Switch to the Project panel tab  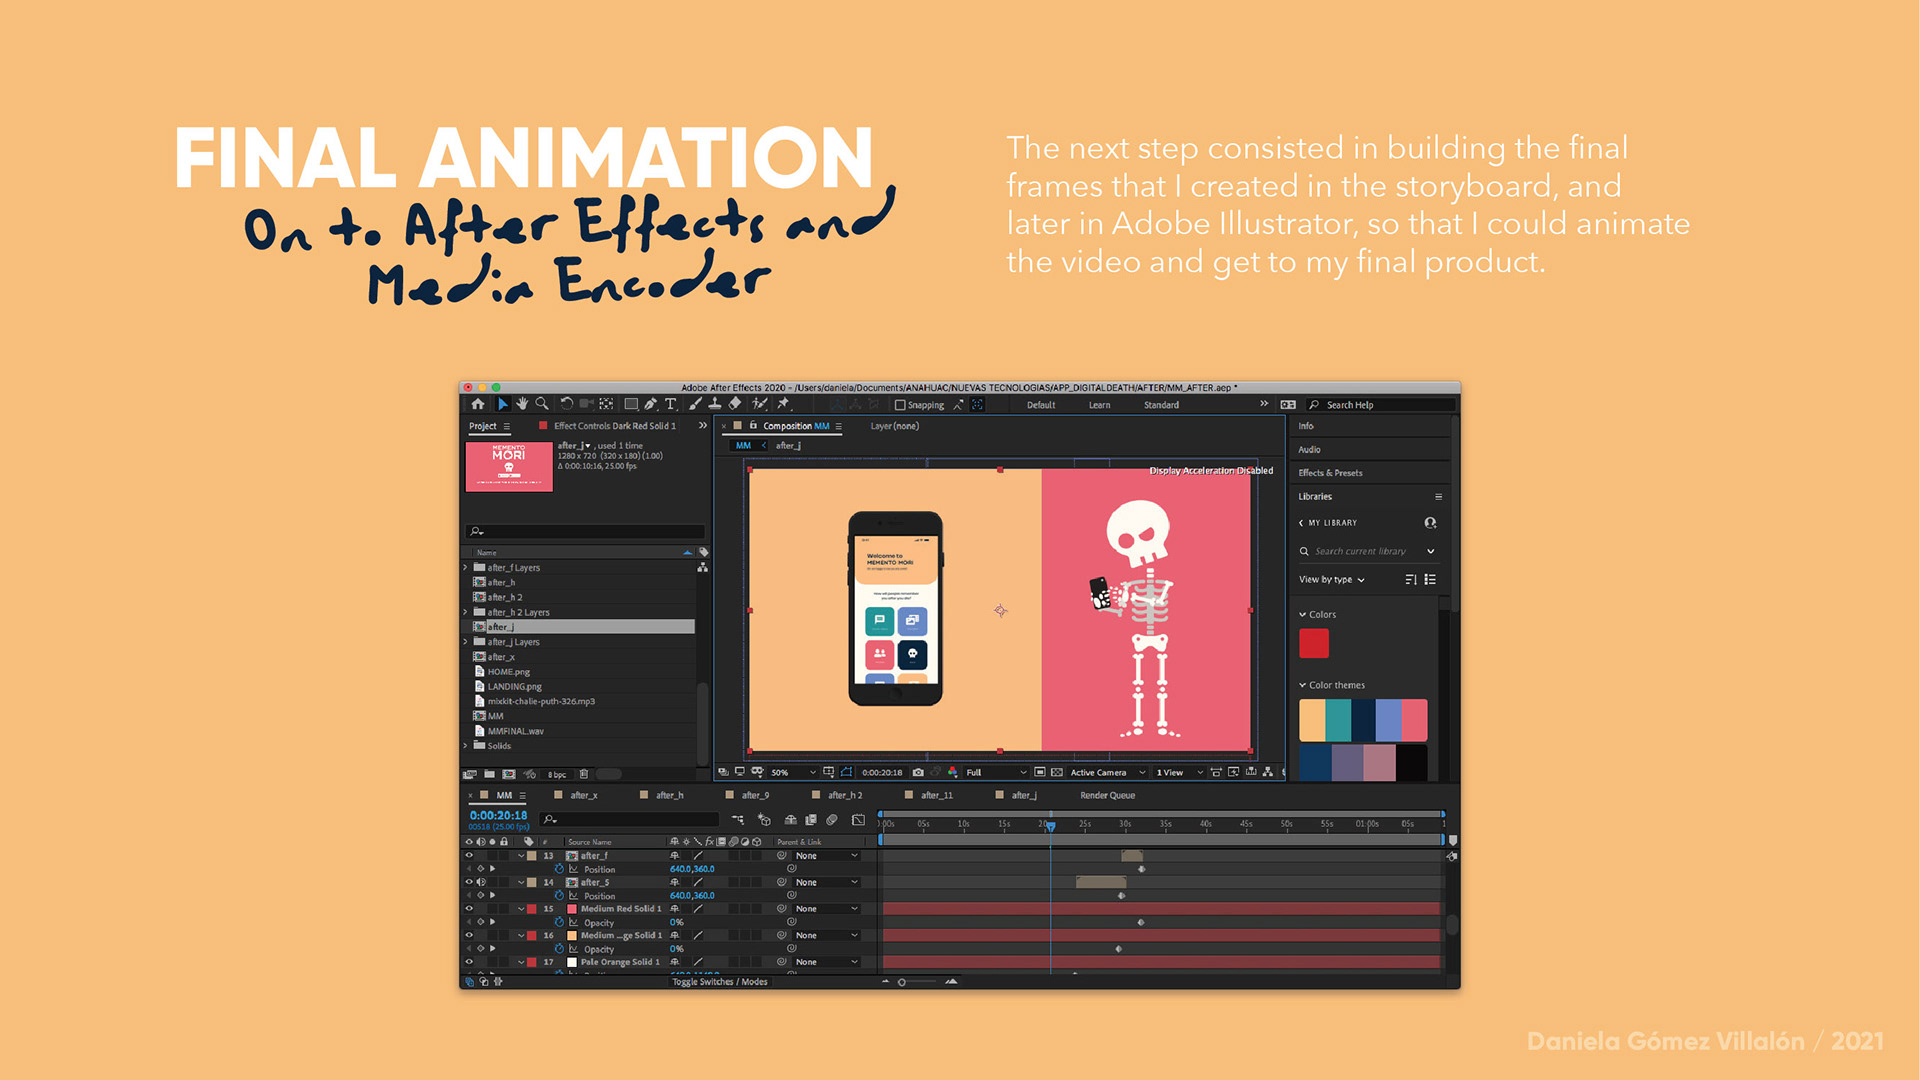[x=483, y=426]
